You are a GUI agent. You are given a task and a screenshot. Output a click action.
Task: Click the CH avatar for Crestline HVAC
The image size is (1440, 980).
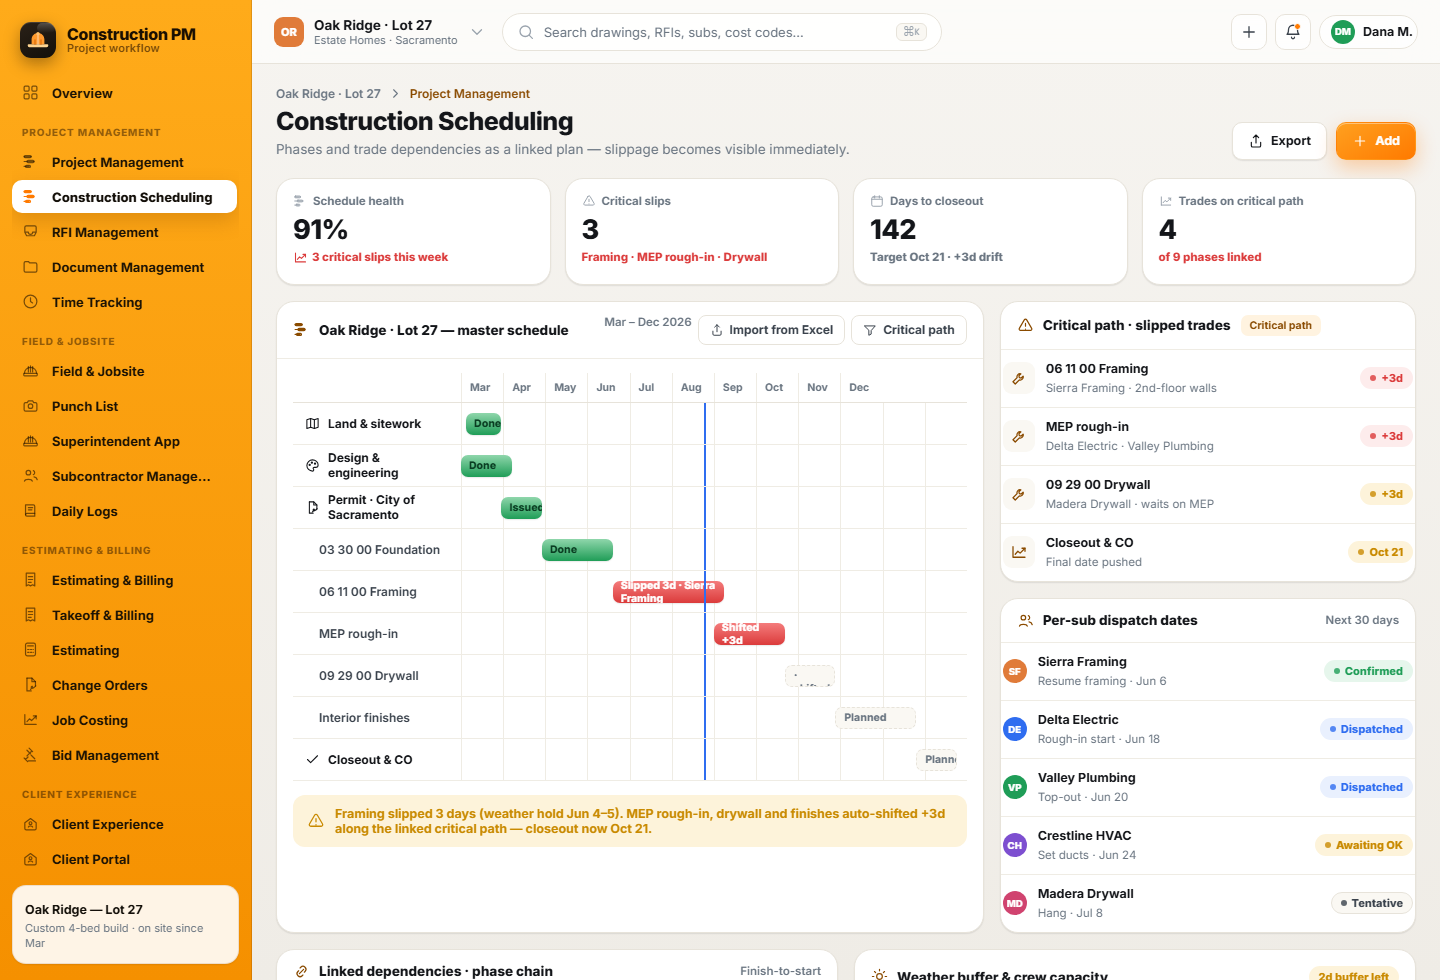(1015, 845)
